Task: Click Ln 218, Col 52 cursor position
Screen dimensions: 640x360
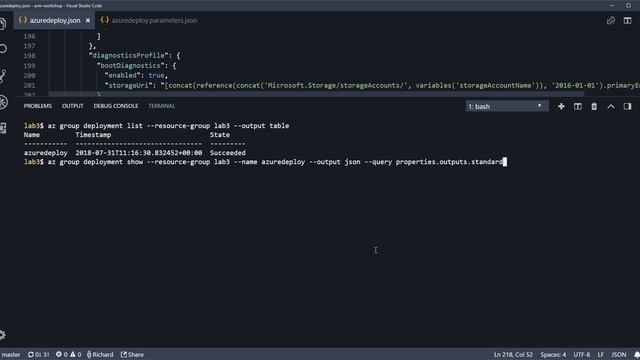Action: coord(513,355)
